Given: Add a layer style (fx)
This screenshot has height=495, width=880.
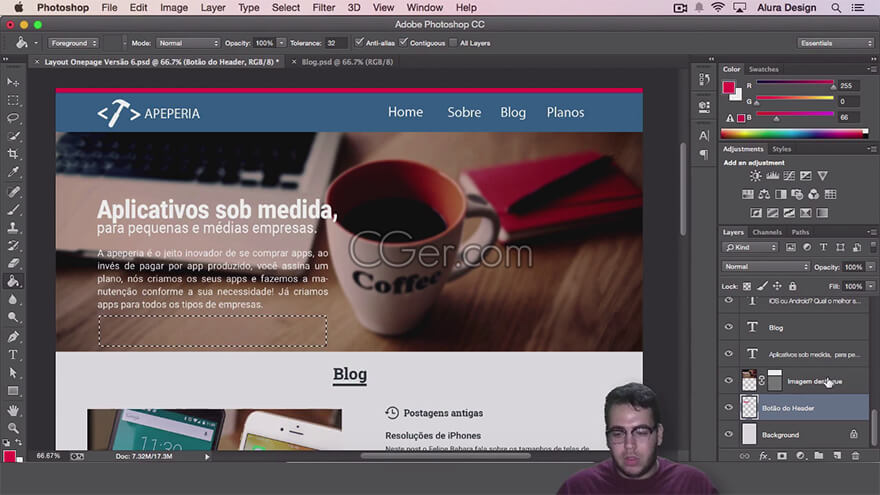Looking at the screenshot, I should click(x=764, y=456).
